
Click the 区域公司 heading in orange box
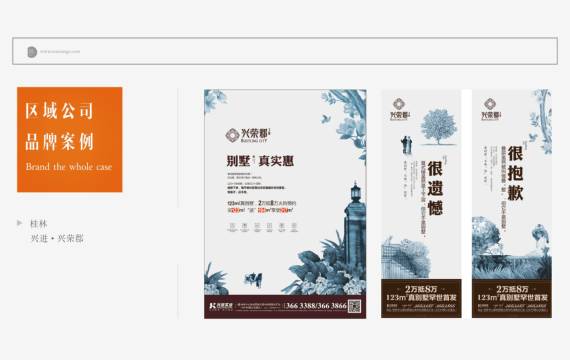click(59, 111)
